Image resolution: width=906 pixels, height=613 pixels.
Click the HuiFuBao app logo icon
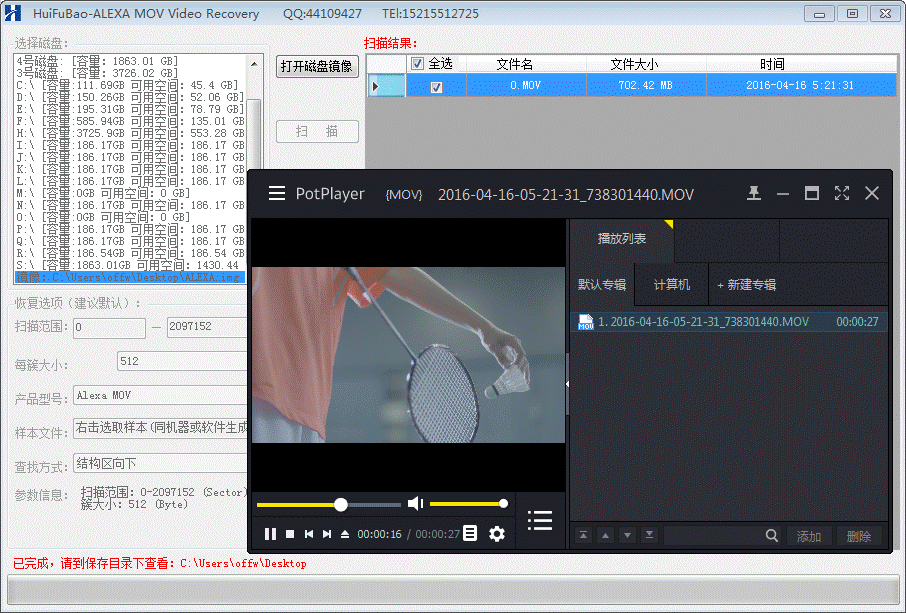(13, 13)
